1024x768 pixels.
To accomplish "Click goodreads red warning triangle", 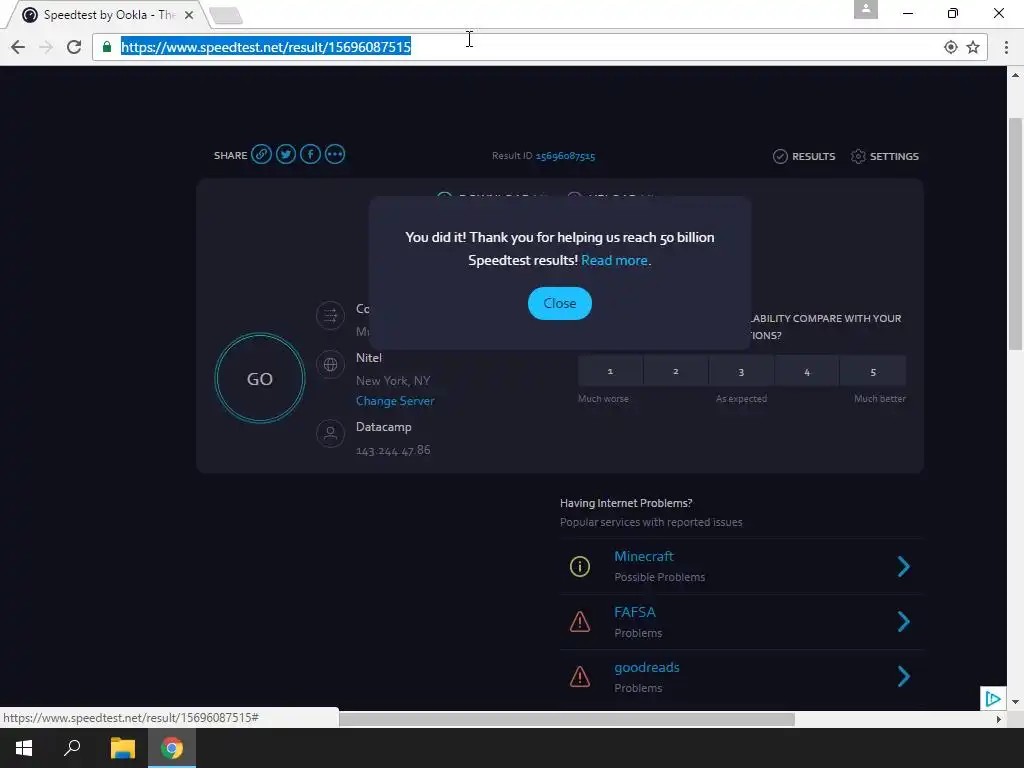I will [x=580, y=677].
